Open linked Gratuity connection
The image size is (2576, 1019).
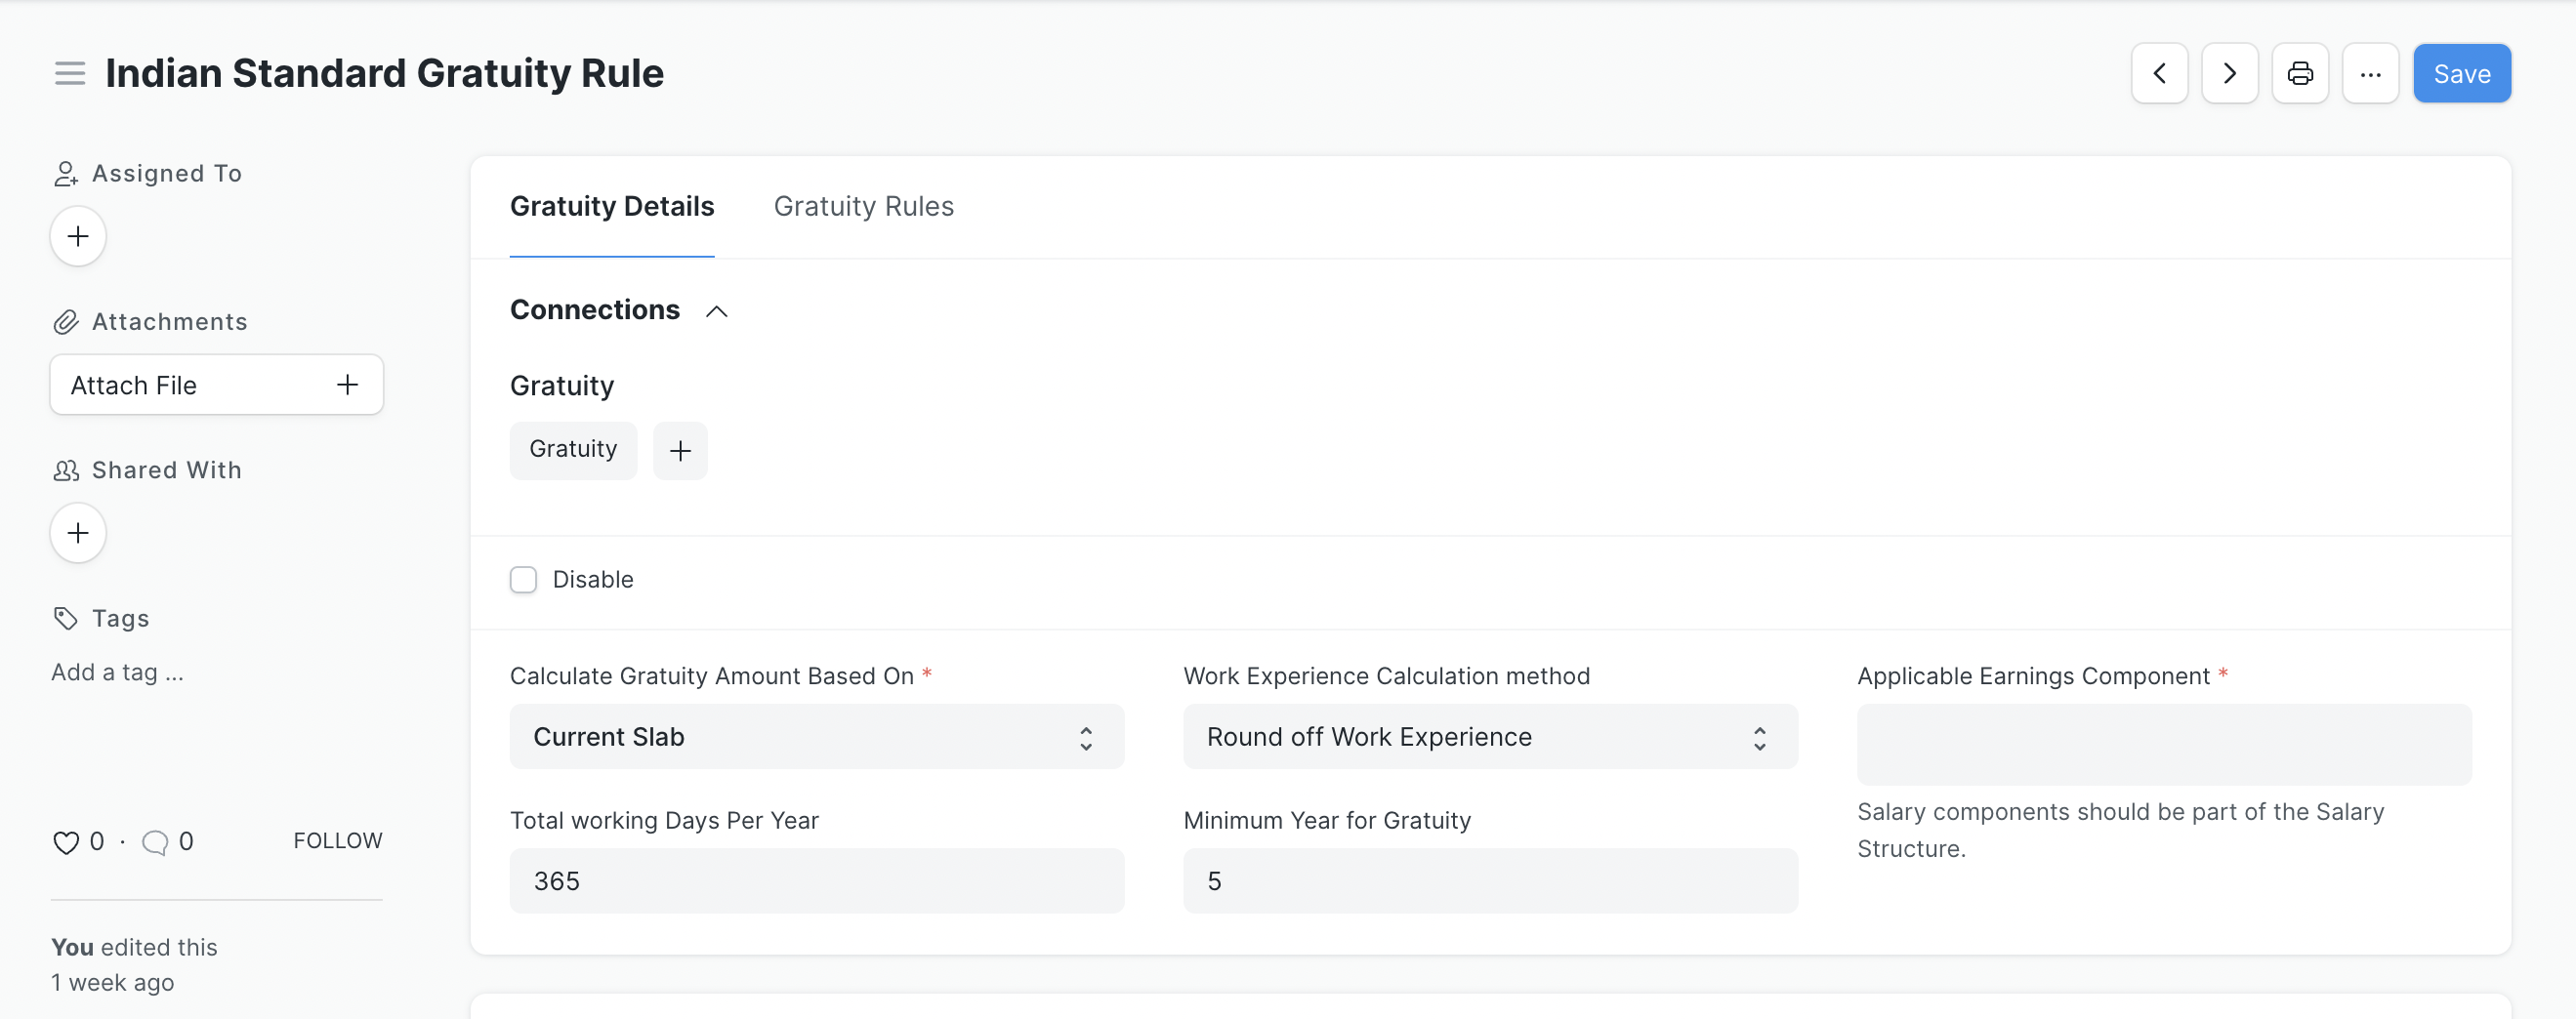(x=573, y=450)
